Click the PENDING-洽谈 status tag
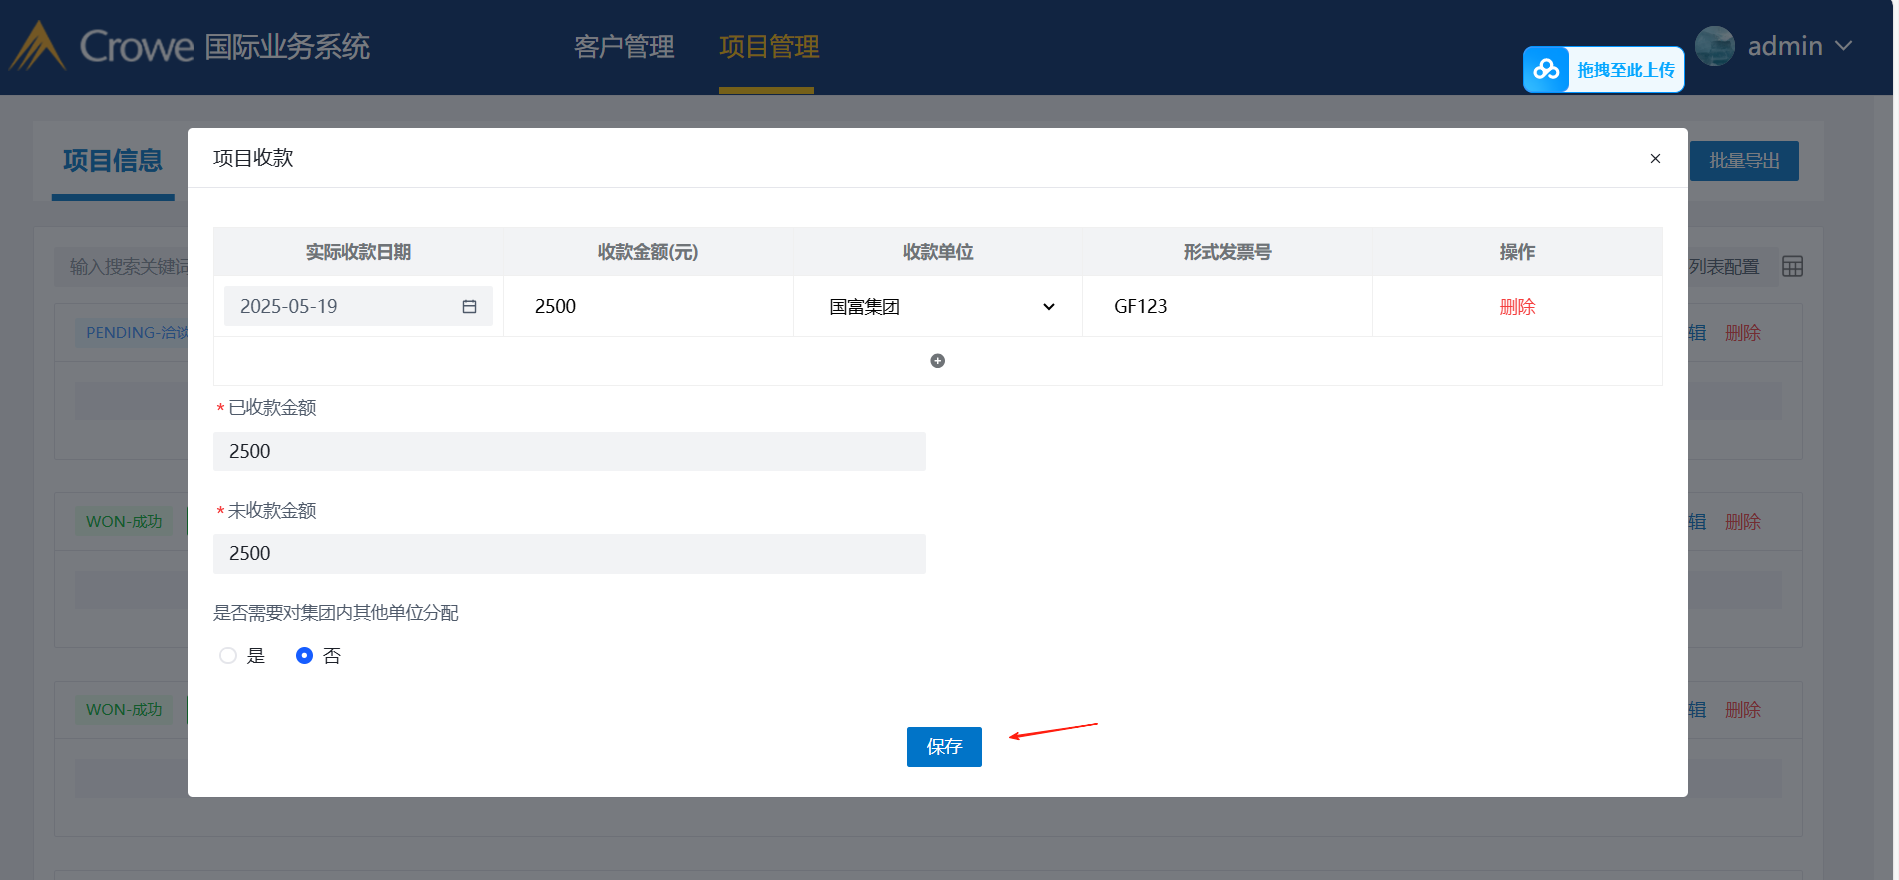 [x=132, y=333]
